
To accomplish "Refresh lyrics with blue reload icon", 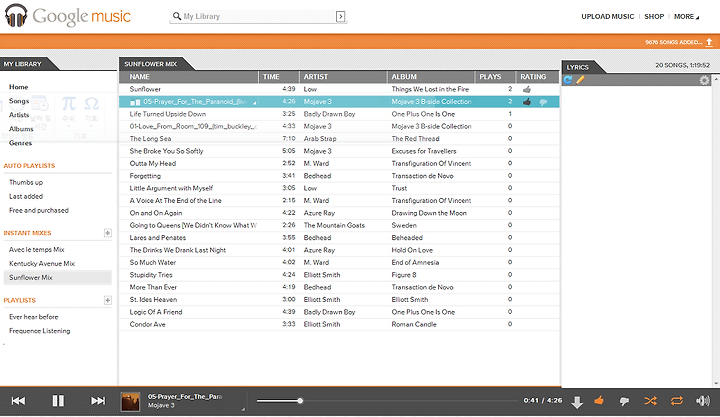I will point(568,80).
